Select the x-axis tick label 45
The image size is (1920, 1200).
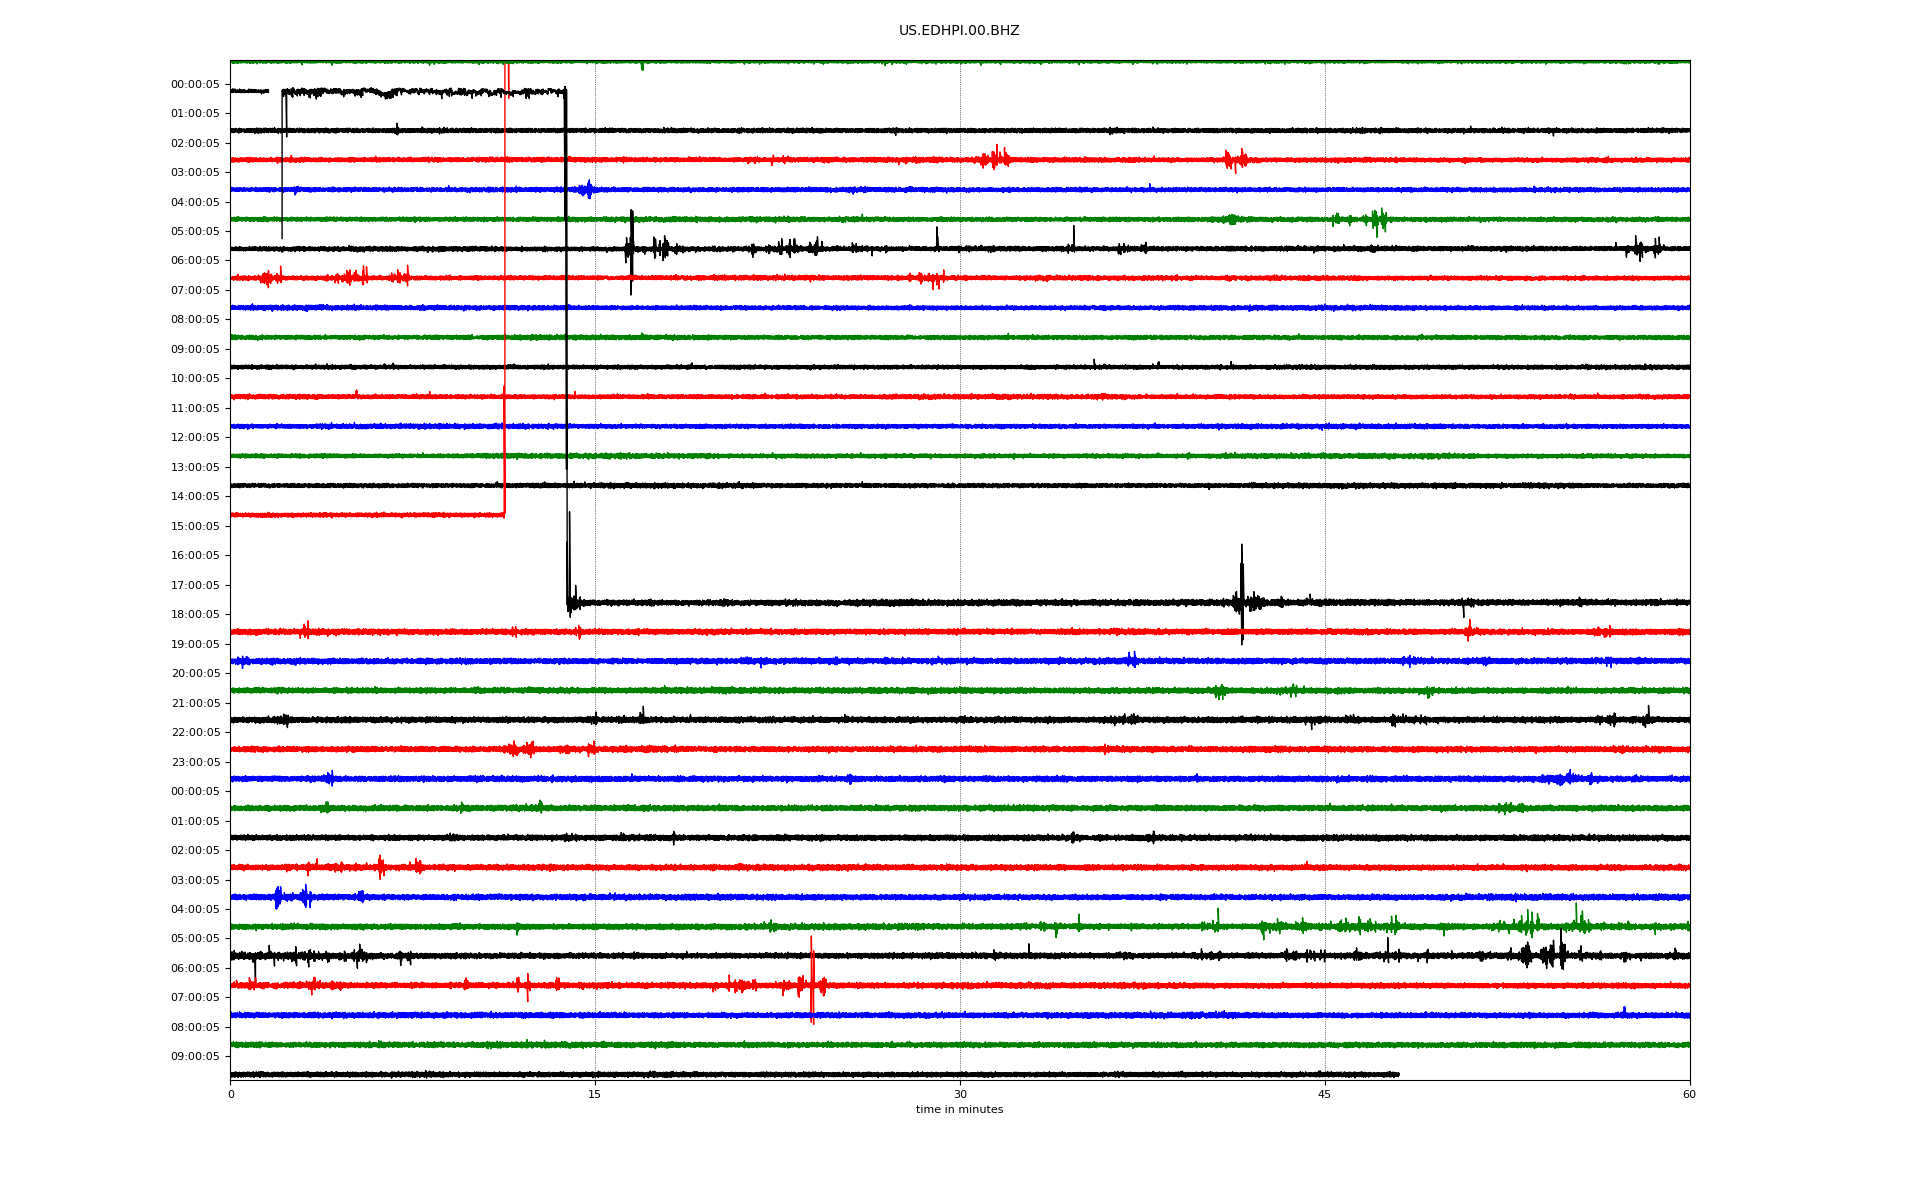[1325, 1094]
